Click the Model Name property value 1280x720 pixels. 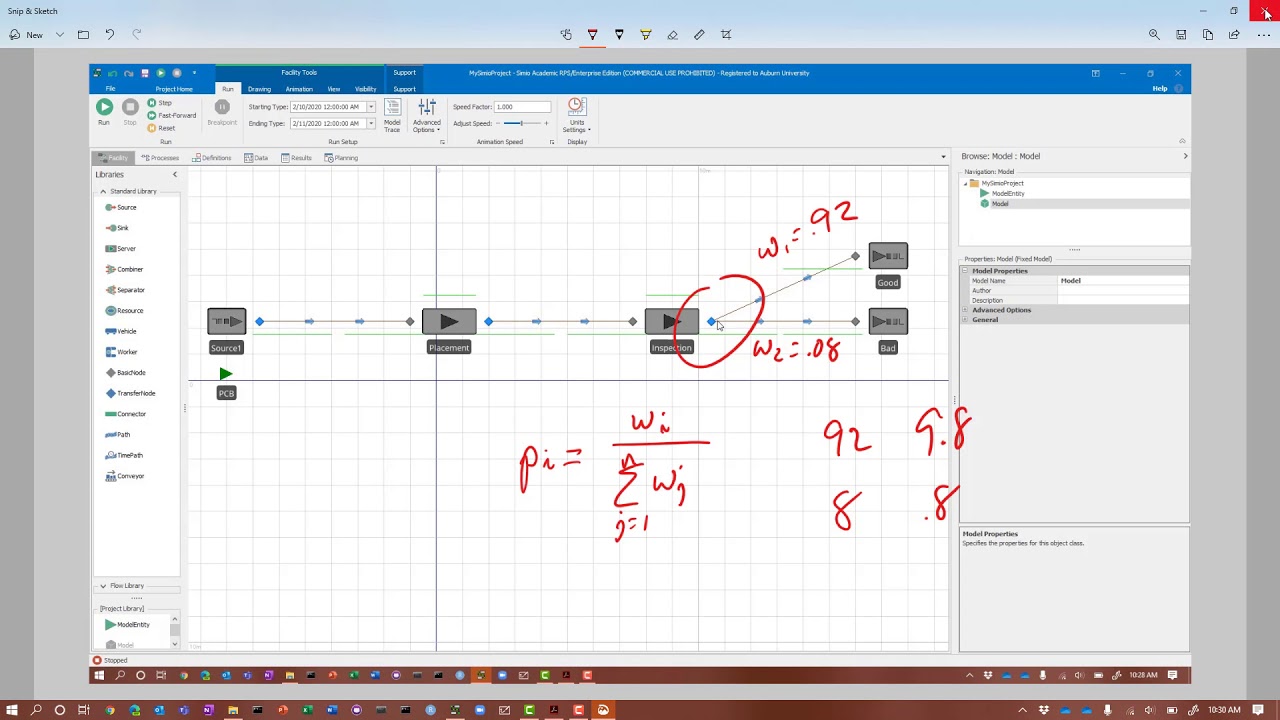coord(1123,281)
